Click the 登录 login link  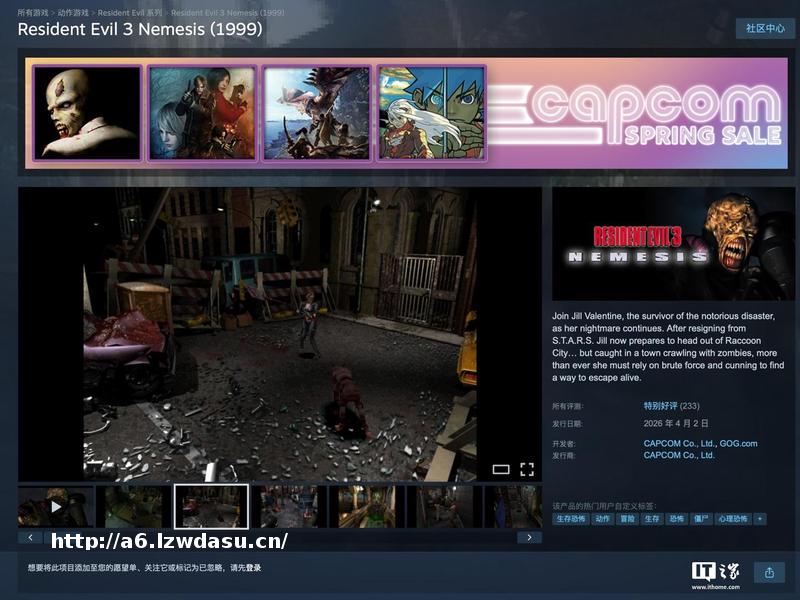tap(253, 568)
